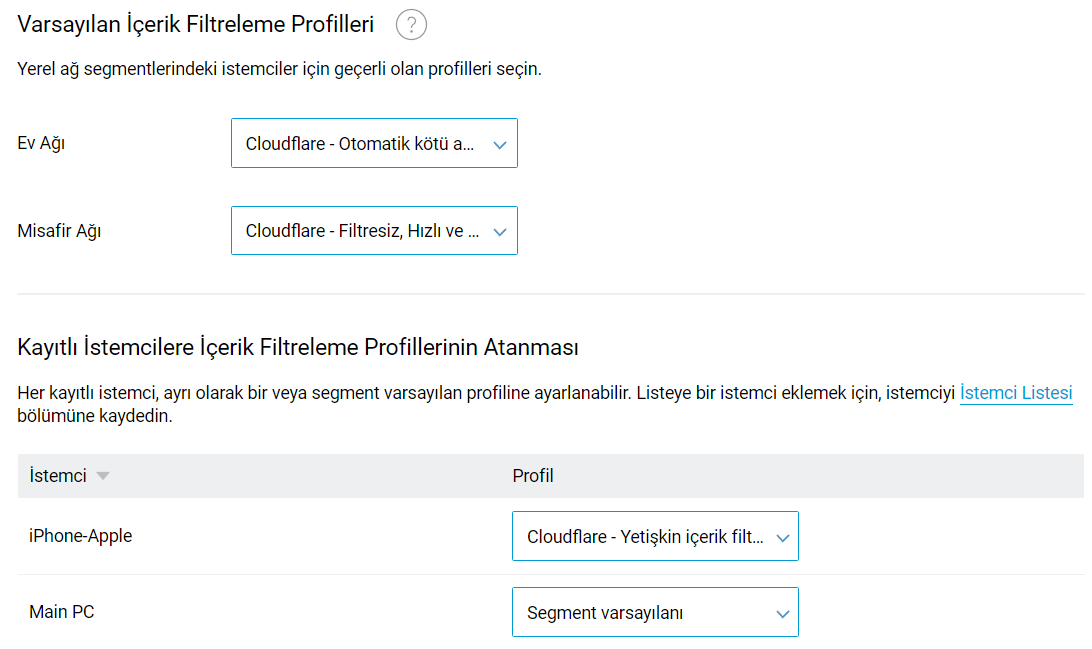Click the Misafir Ağı label
Image resolution: width=1092 pixels, height=649 pixels.
click(x=60, y=231)
